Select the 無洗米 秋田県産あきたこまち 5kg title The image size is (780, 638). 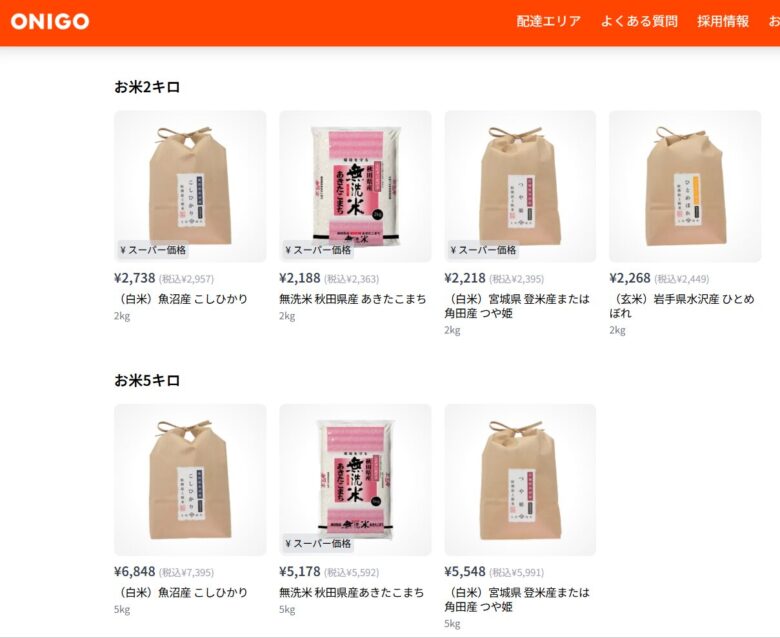click(352, 592)
